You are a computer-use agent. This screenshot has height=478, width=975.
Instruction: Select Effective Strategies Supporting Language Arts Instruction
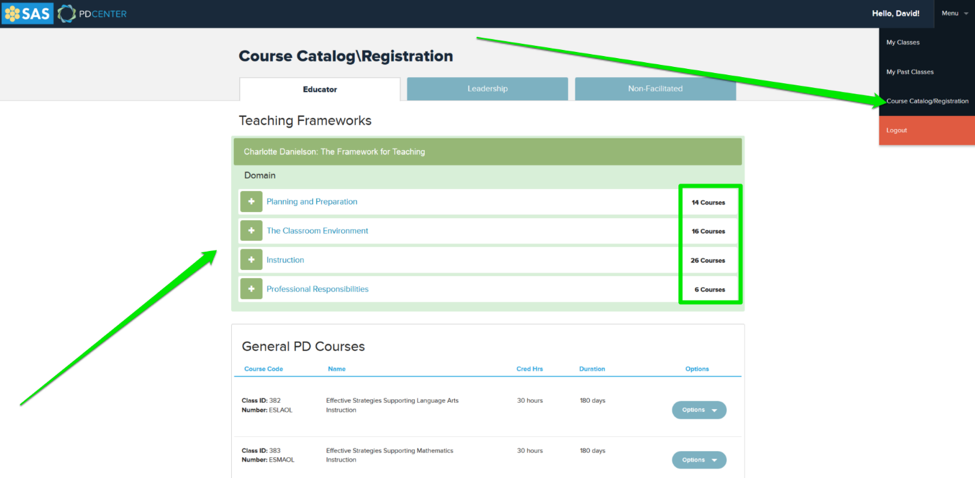click(x=392, y=405)
